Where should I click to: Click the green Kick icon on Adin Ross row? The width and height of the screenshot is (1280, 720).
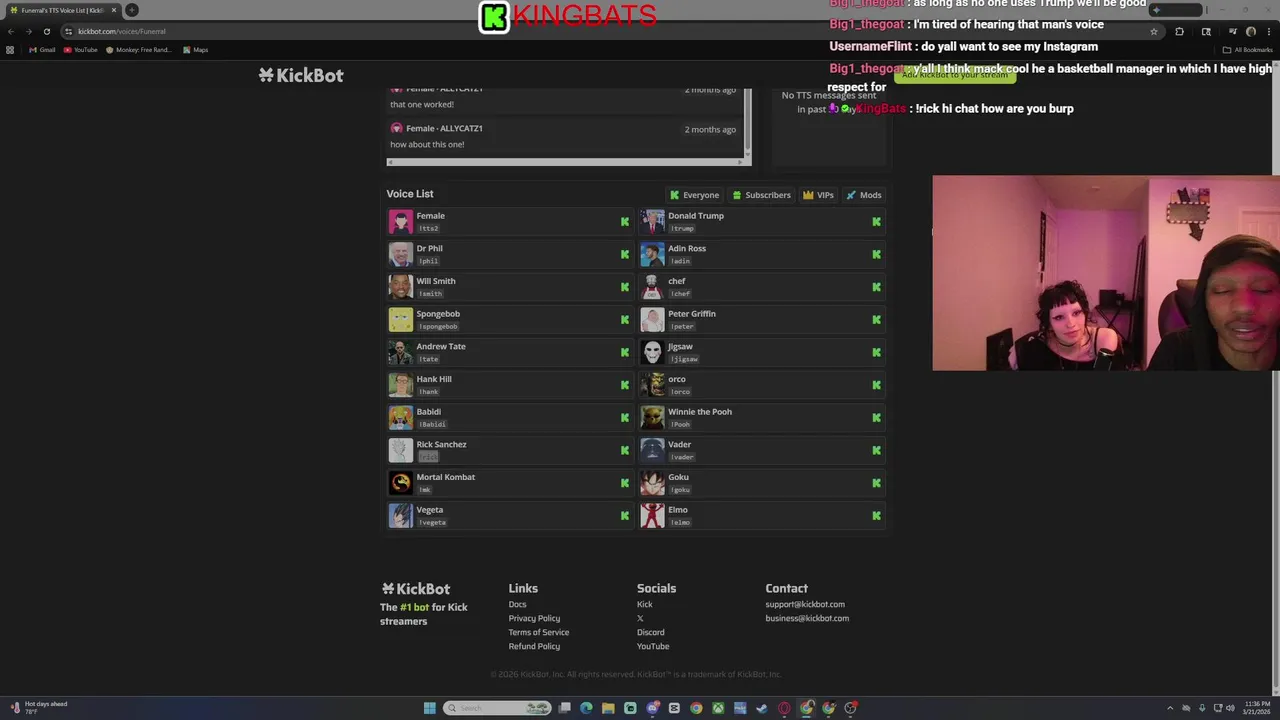tap(876, 254)
